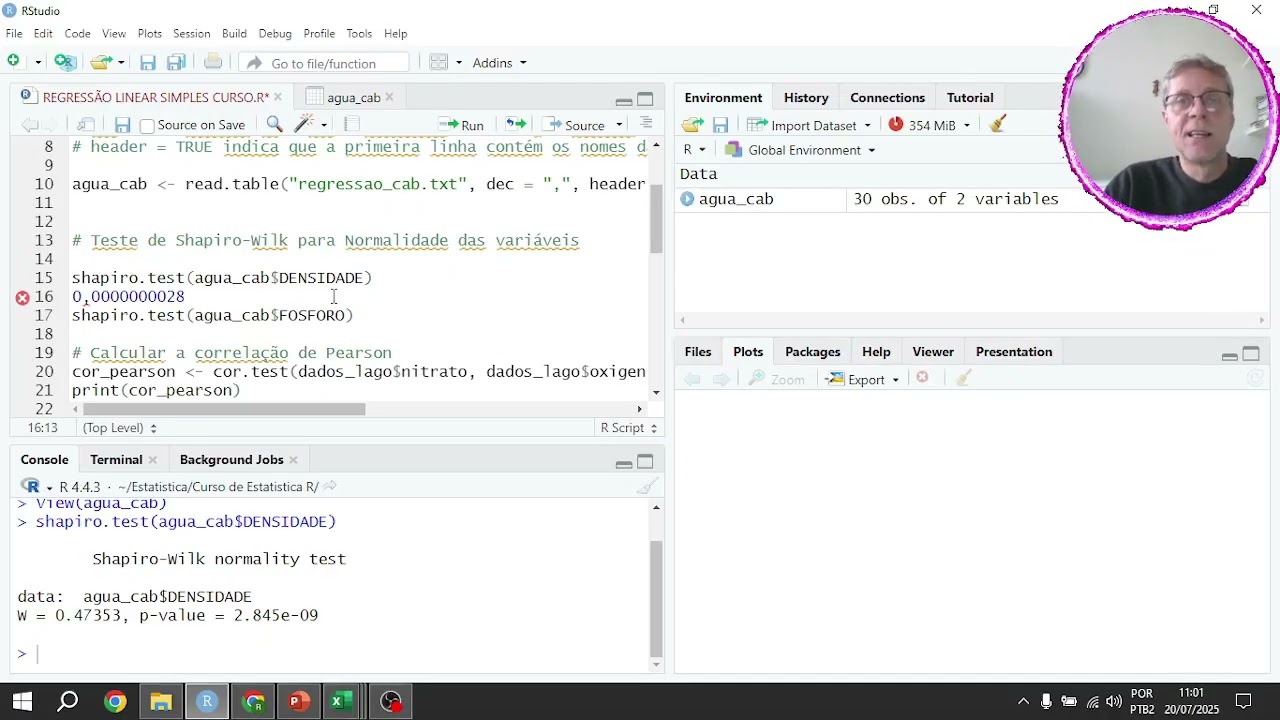1280x720 pixels.
Task: Open the new file dropdown arrow
Action: coord(38,63)
